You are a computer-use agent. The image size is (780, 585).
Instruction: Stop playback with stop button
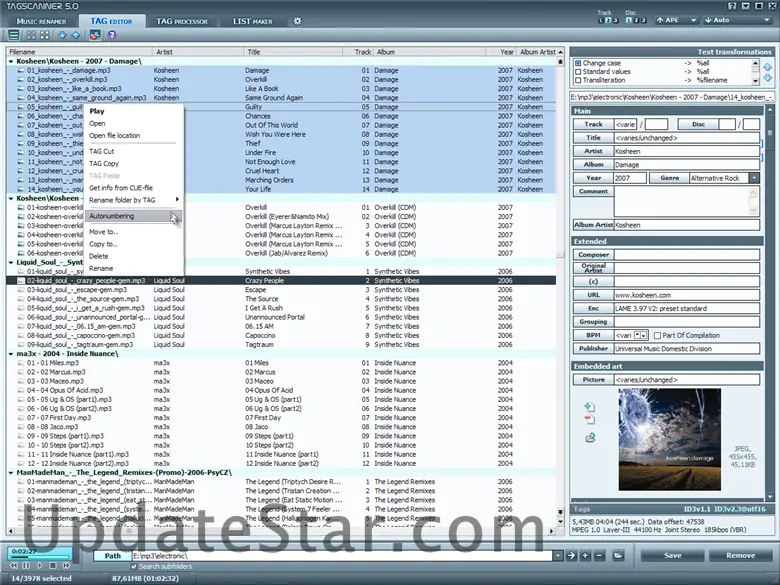coord(53,566)
